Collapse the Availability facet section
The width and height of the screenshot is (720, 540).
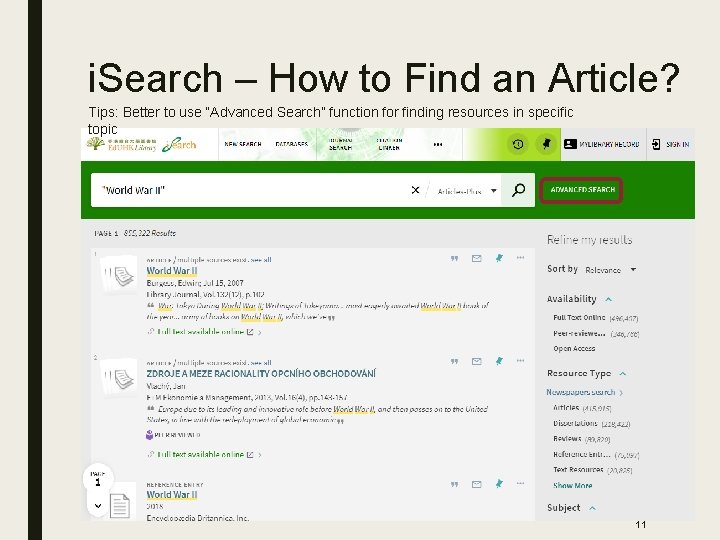(609, 299)
